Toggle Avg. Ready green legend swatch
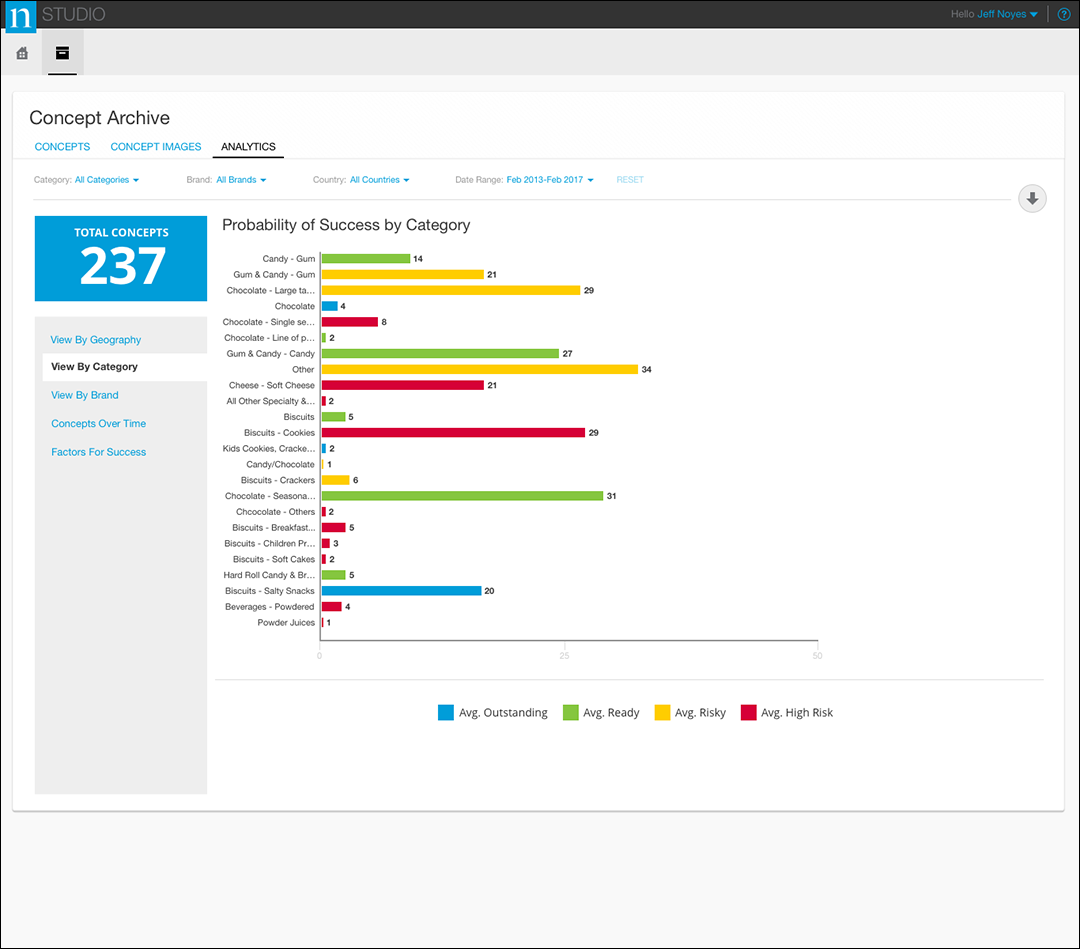Viewport: 1080px width, 949px height. tap(570, 713)
